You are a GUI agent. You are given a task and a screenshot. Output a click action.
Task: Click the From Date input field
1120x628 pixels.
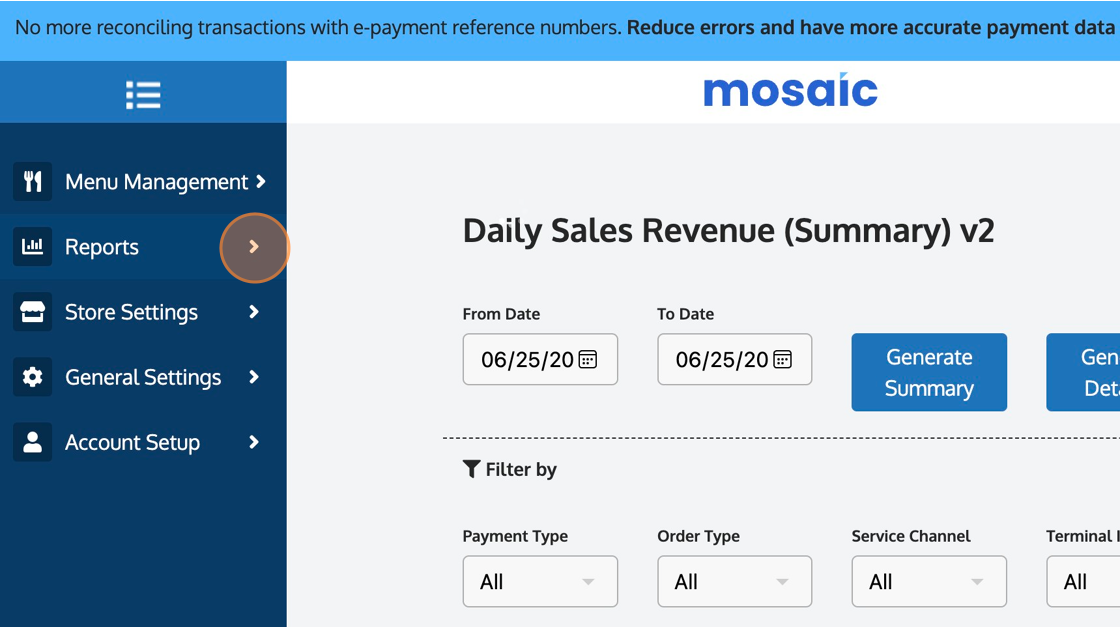point(527,359)
